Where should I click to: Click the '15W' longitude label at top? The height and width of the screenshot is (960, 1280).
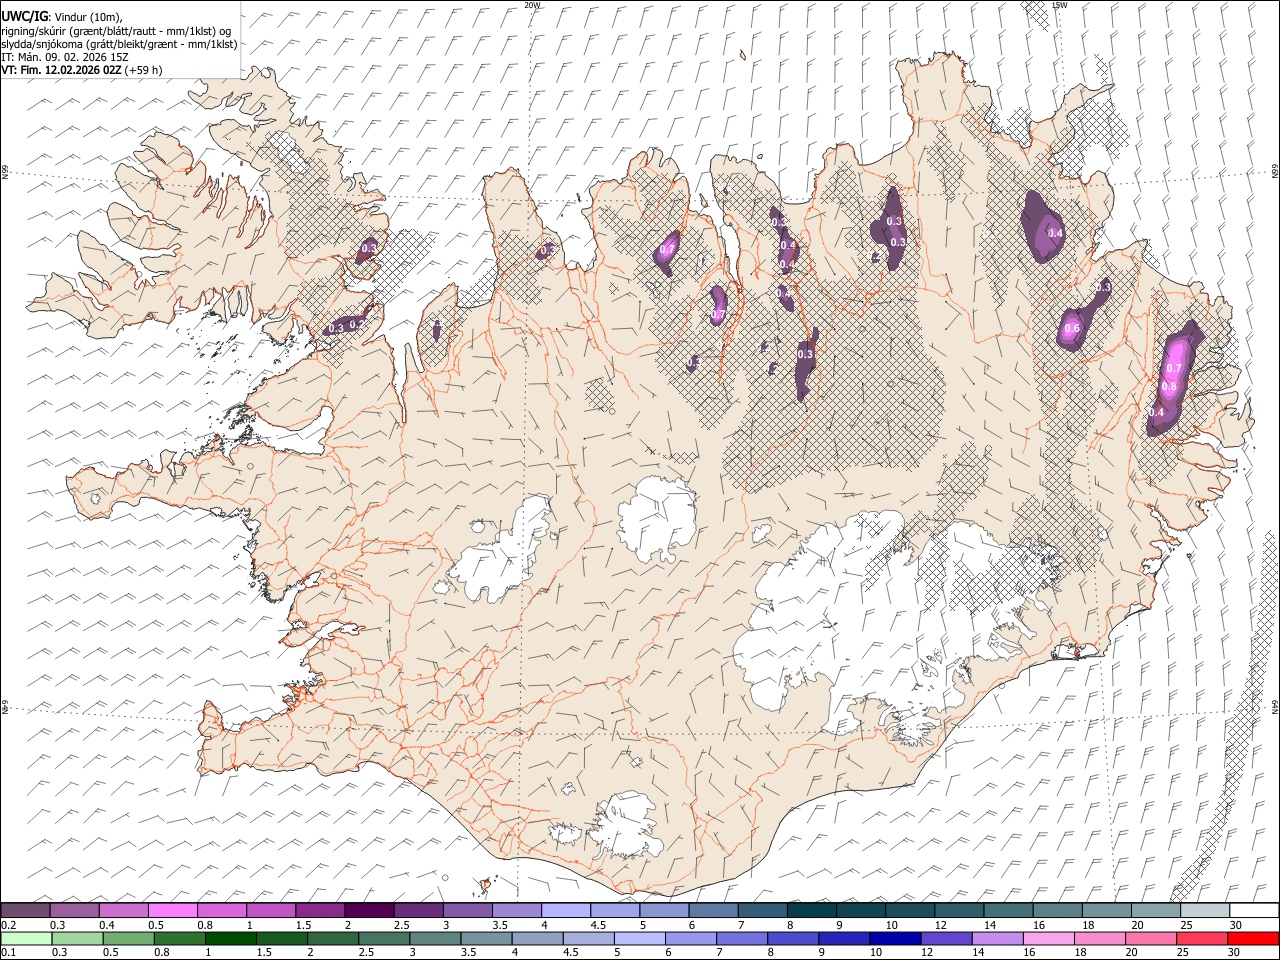click(1060, 5)
